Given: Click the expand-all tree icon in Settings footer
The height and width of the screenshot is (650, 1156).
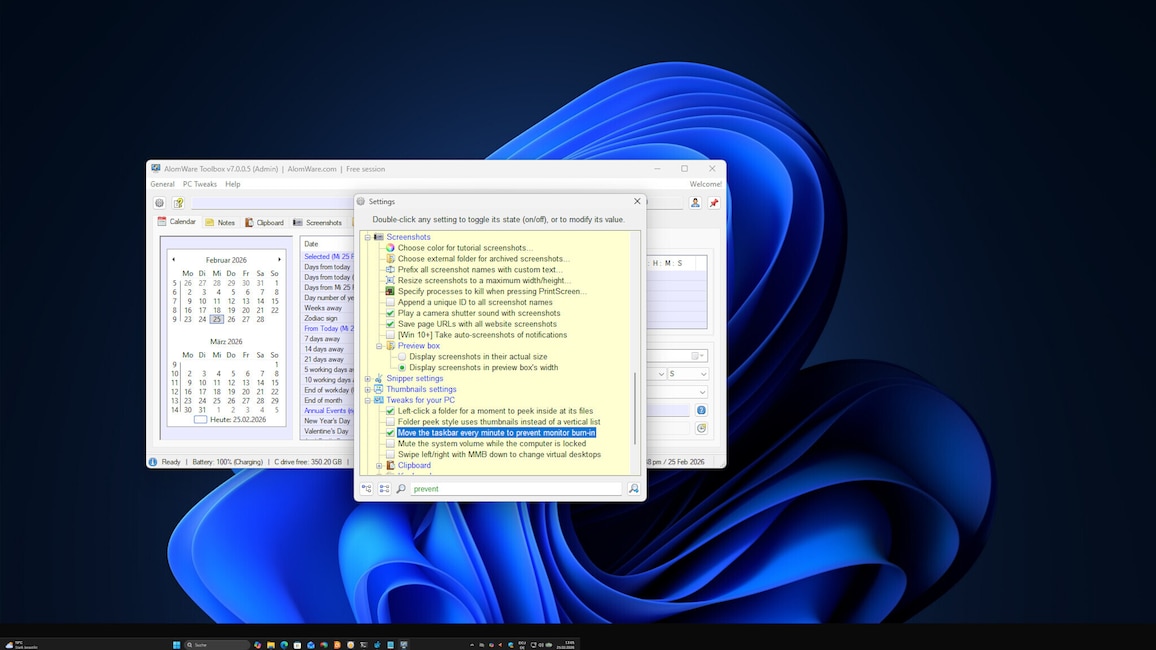Looking at the screenshot, I should (366, 489).
